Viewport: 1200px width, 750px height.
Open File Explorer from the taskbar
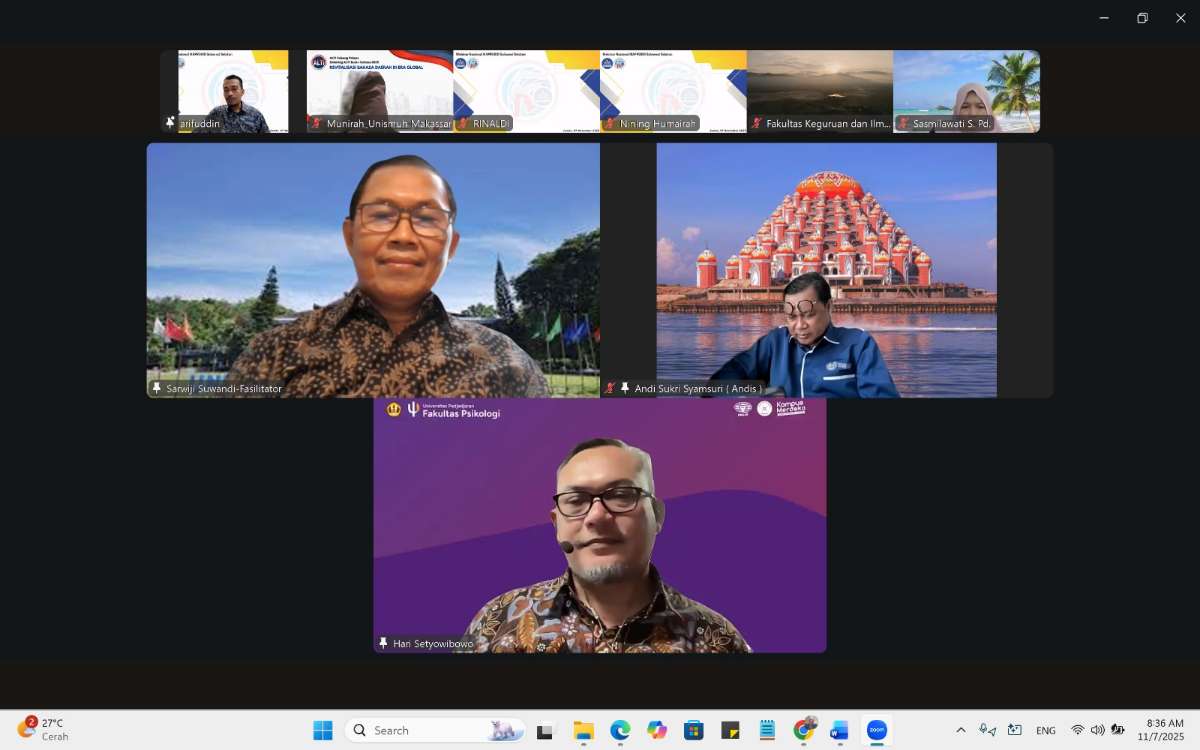click(x=583, y=730)
